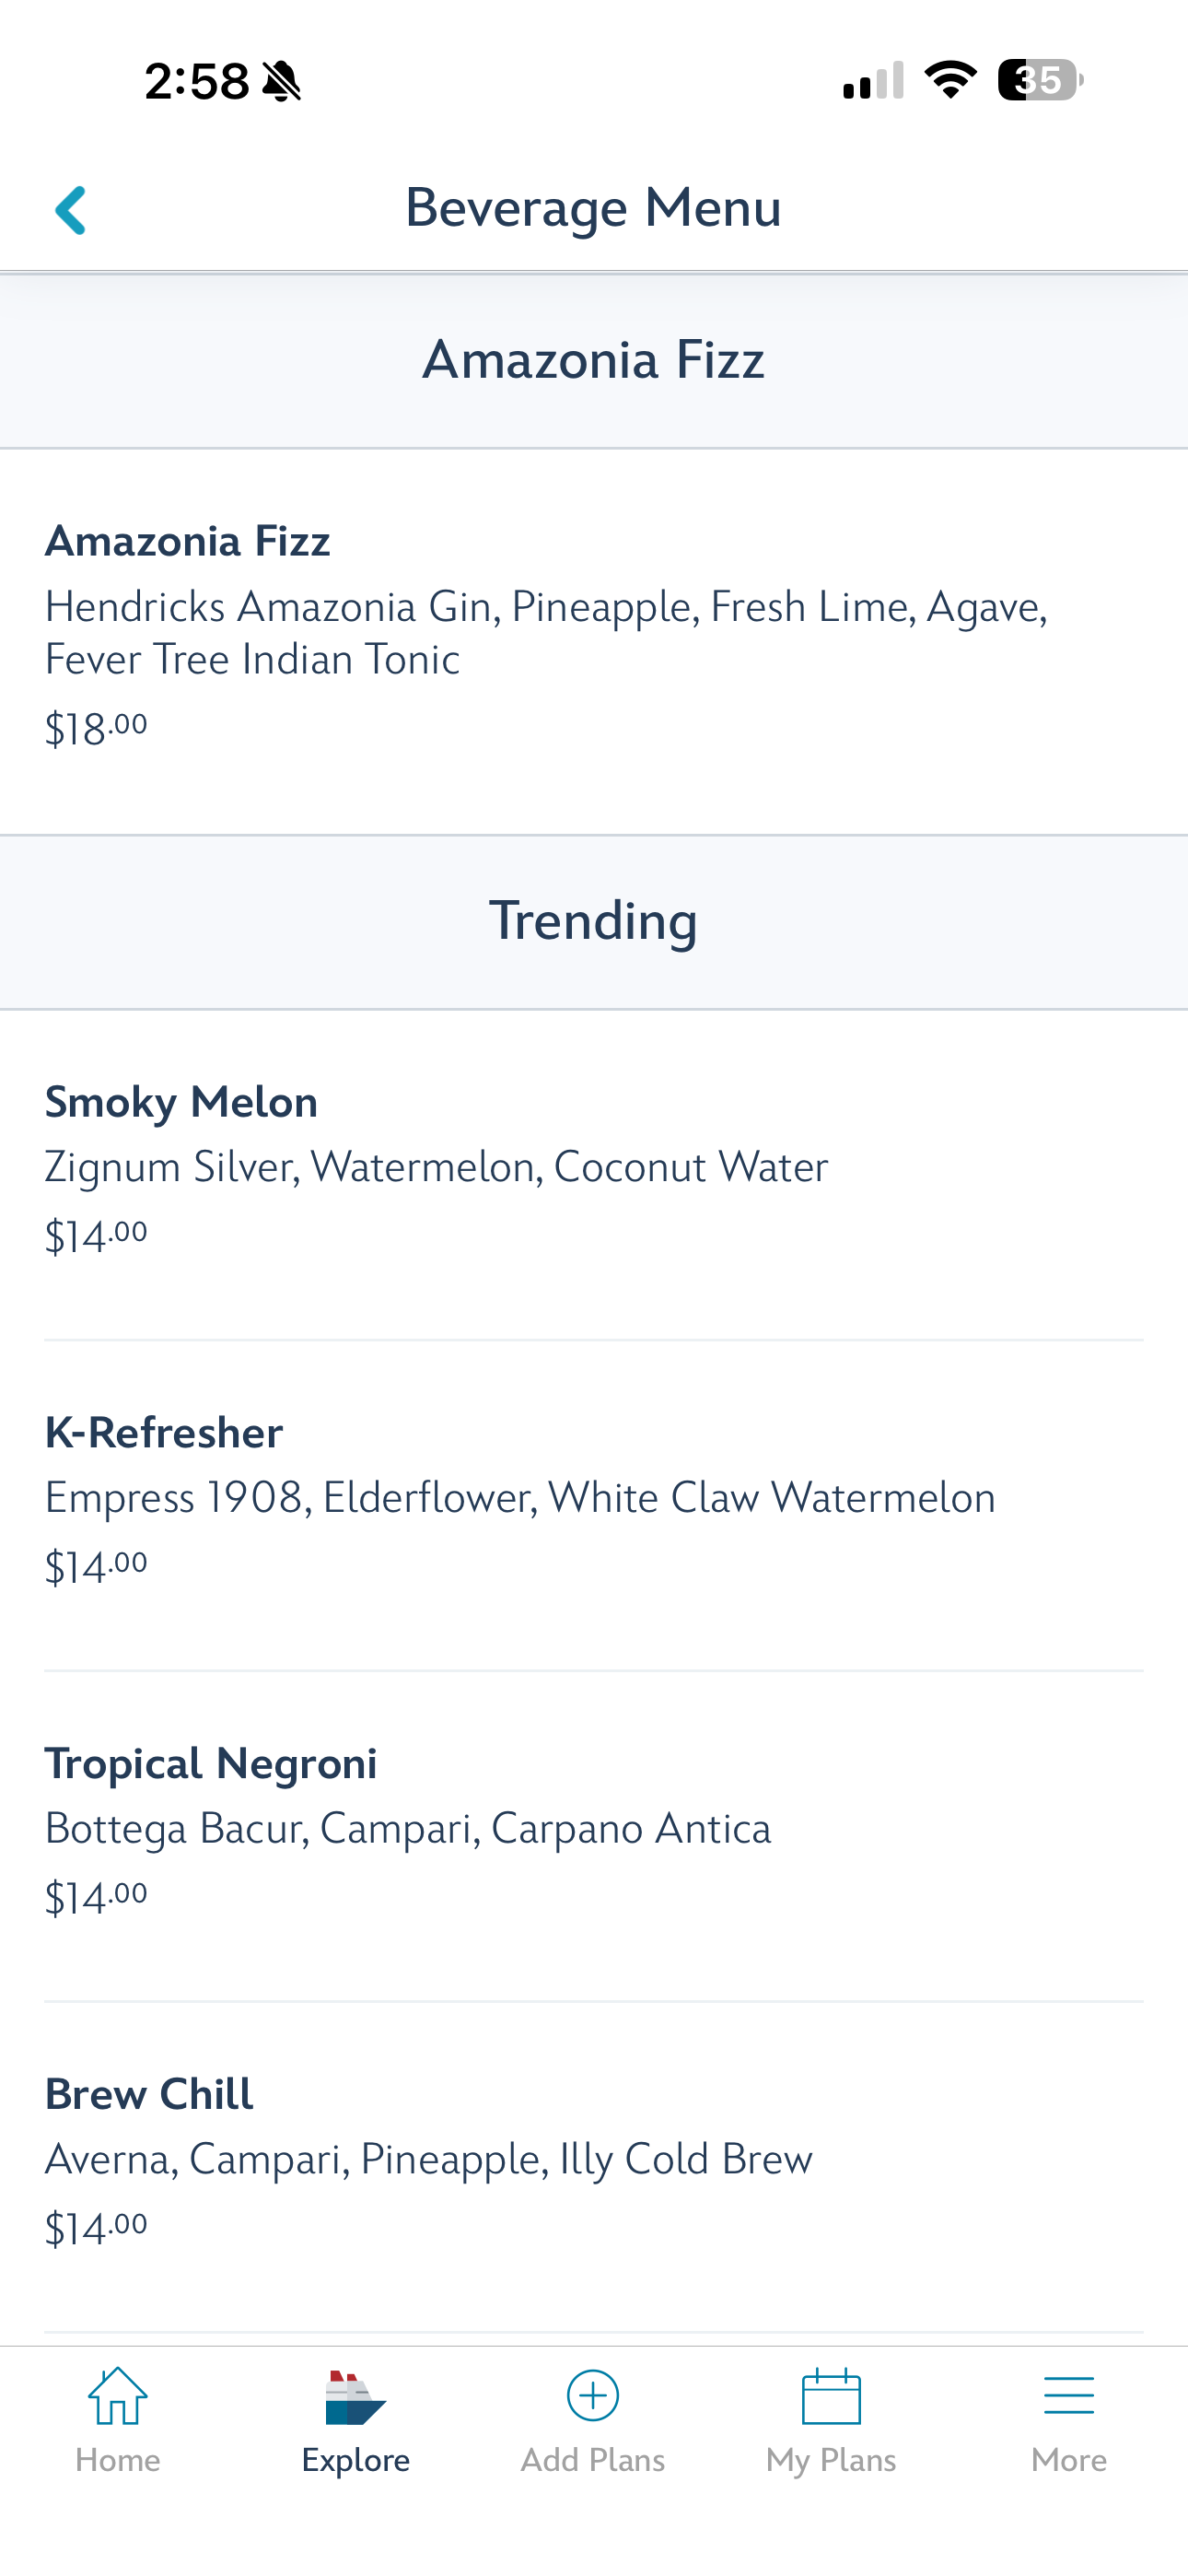
Task: Open the More hamburger menu icon
Action: [1068, 2396]
